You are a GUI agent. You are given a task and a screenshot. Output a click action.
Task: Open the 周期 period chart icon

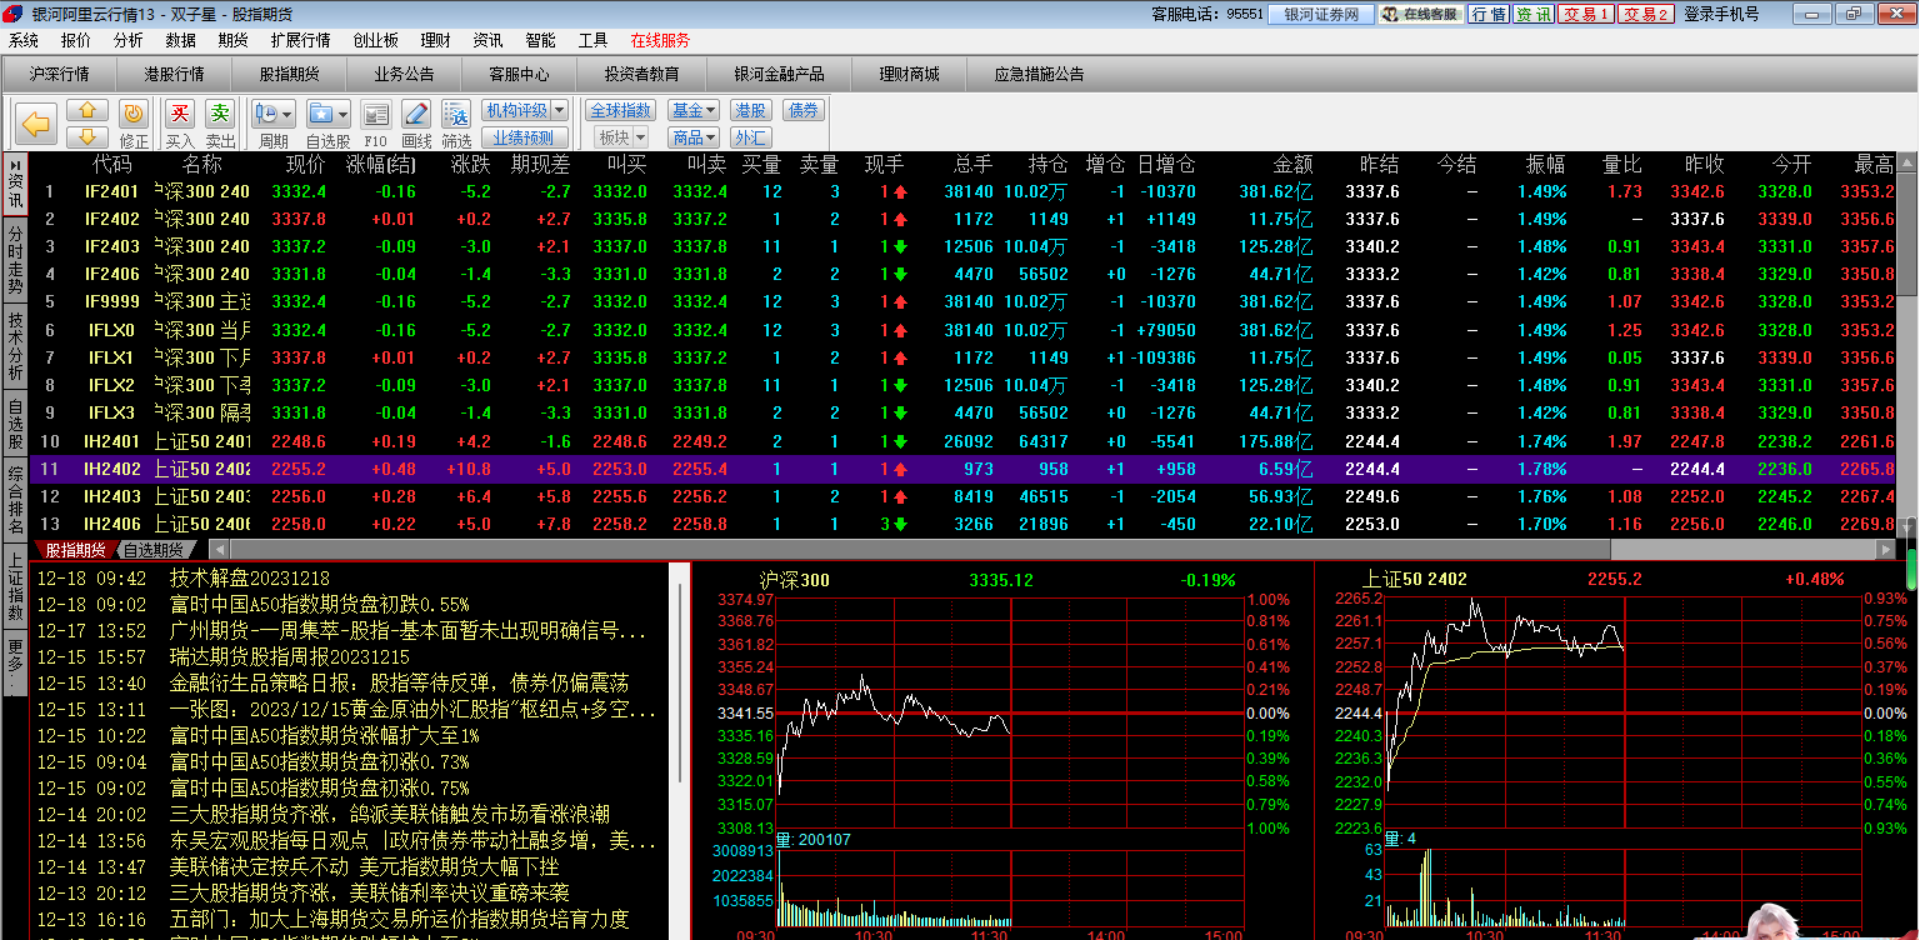tap(266, 114)
